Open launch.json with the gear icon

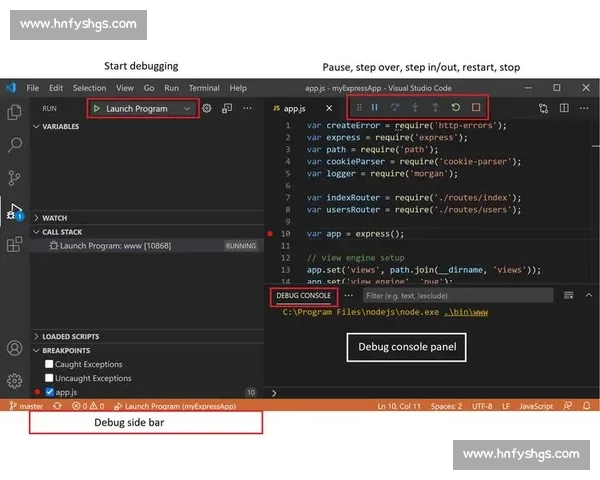[207, 108]
